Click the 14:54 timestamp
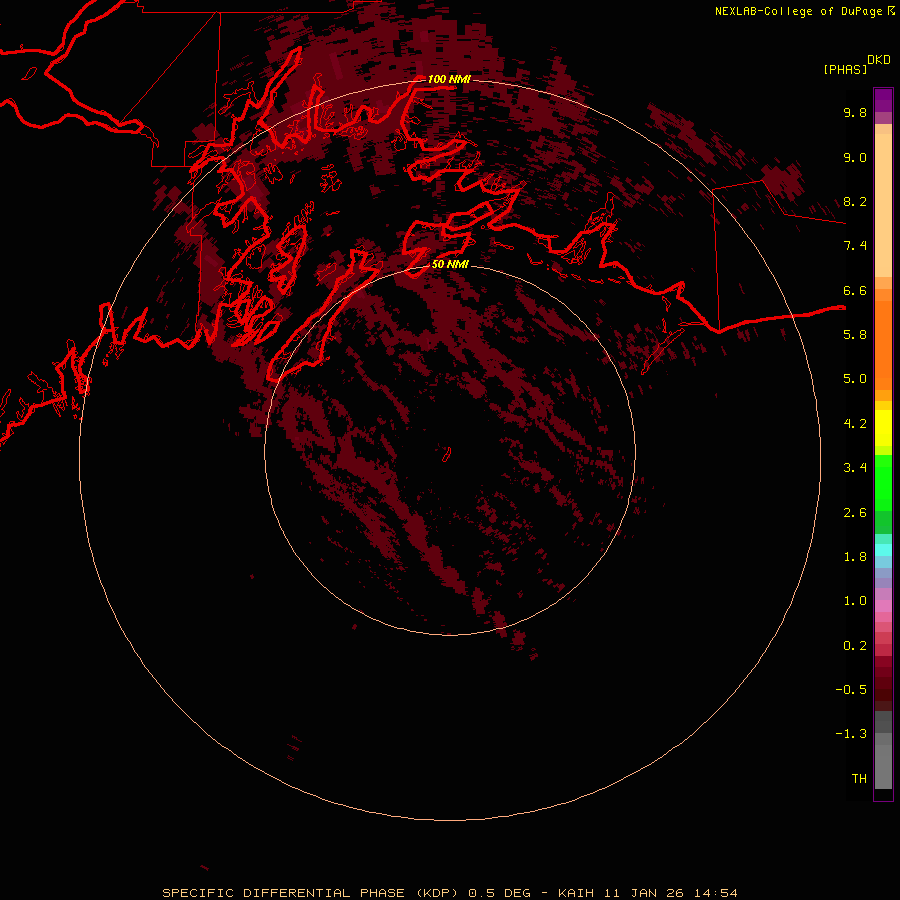900x900 pixels. tap(716, 893)
